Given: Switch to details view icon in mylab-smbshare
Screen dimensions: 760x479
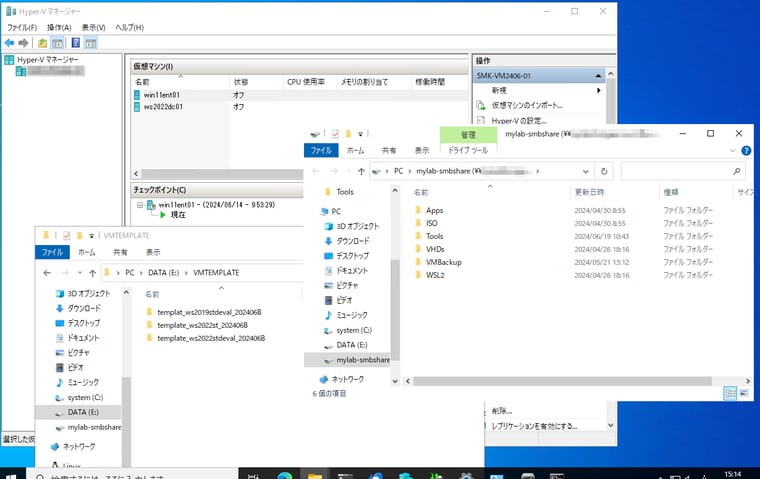Looking at the screenshot, I should [x=730, y=393].
